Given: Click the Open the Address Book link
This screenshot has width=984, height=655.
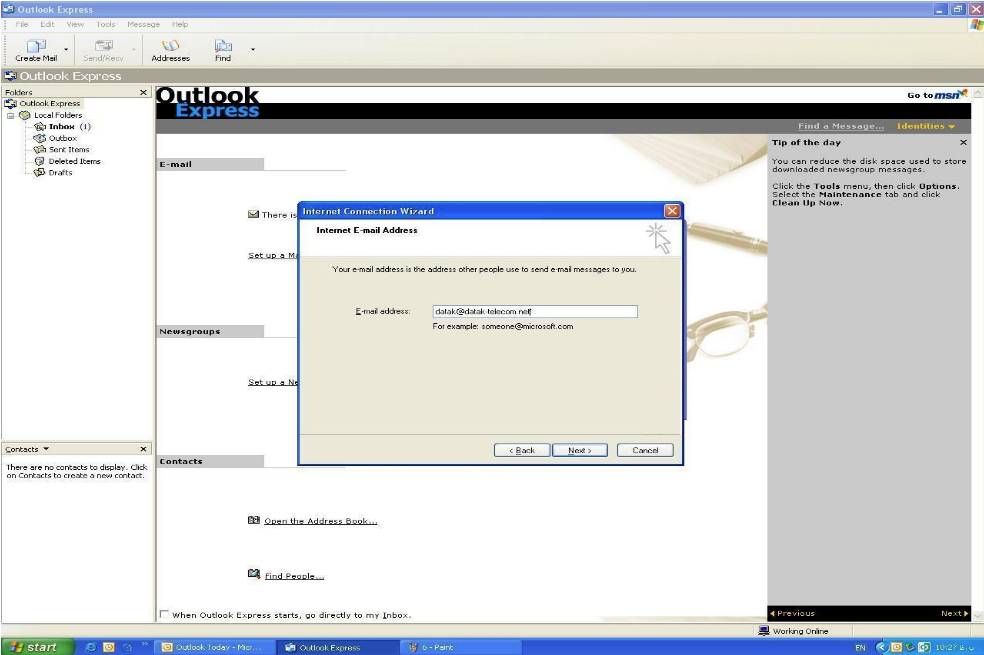Looking at the screenshot, I should [x=321, y=521].
